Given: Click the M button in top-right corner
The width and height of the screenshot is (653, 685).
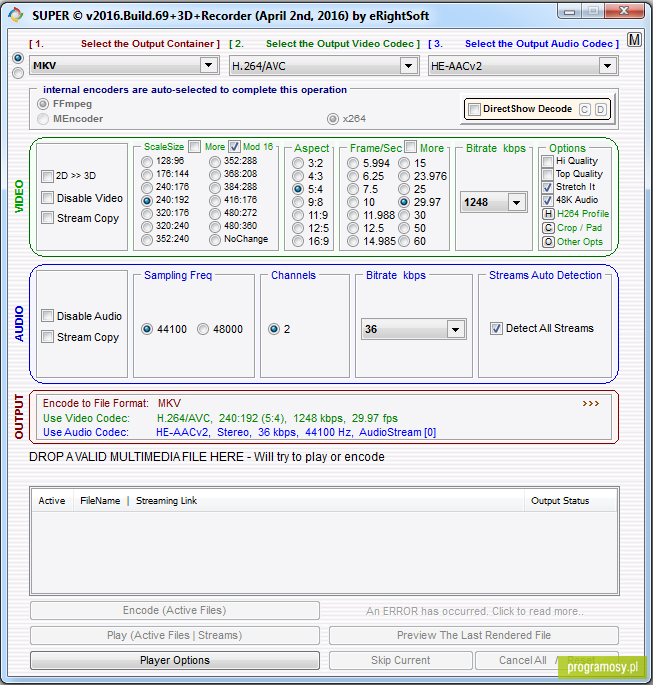Looking at the screenshot, I should [x=634, y=40].
